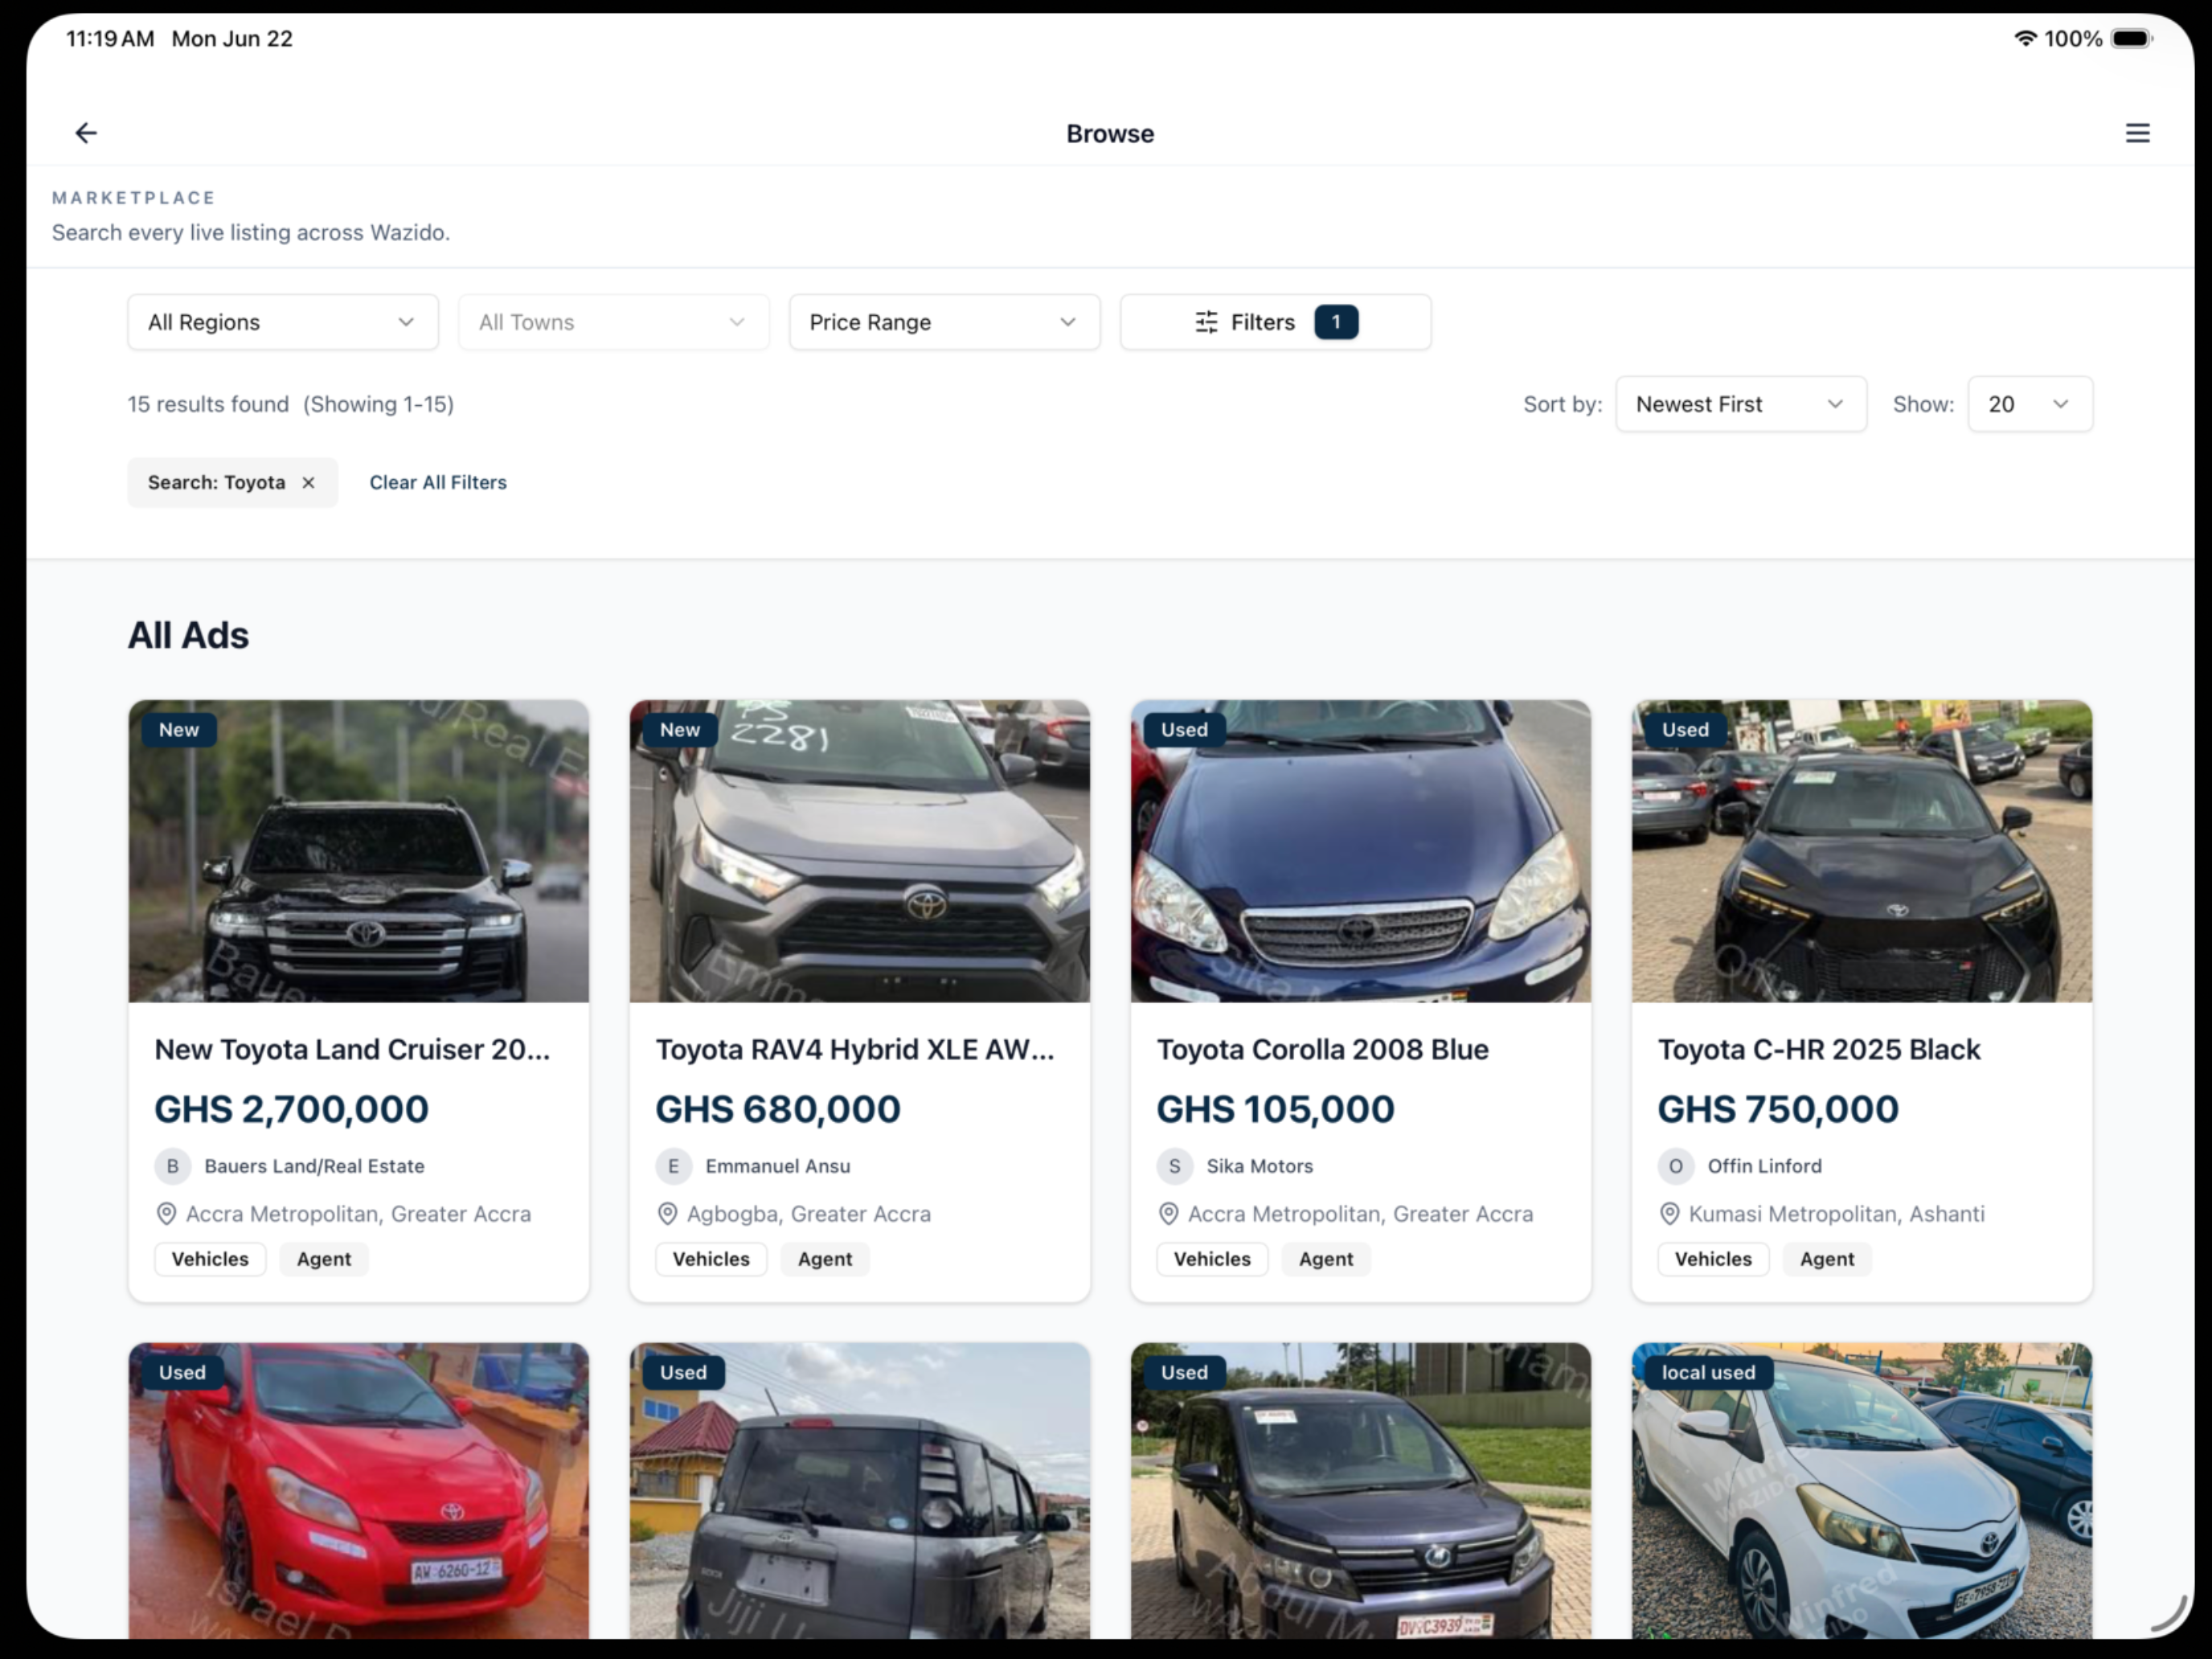Click the battery indicator
The height and width of the screenshot is (1659, 2212).
coord(2132,38)
